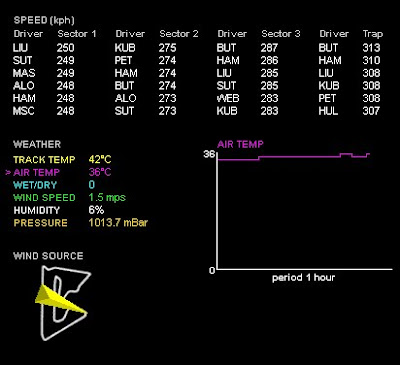Click the Trap column header

tap(373, 34)
